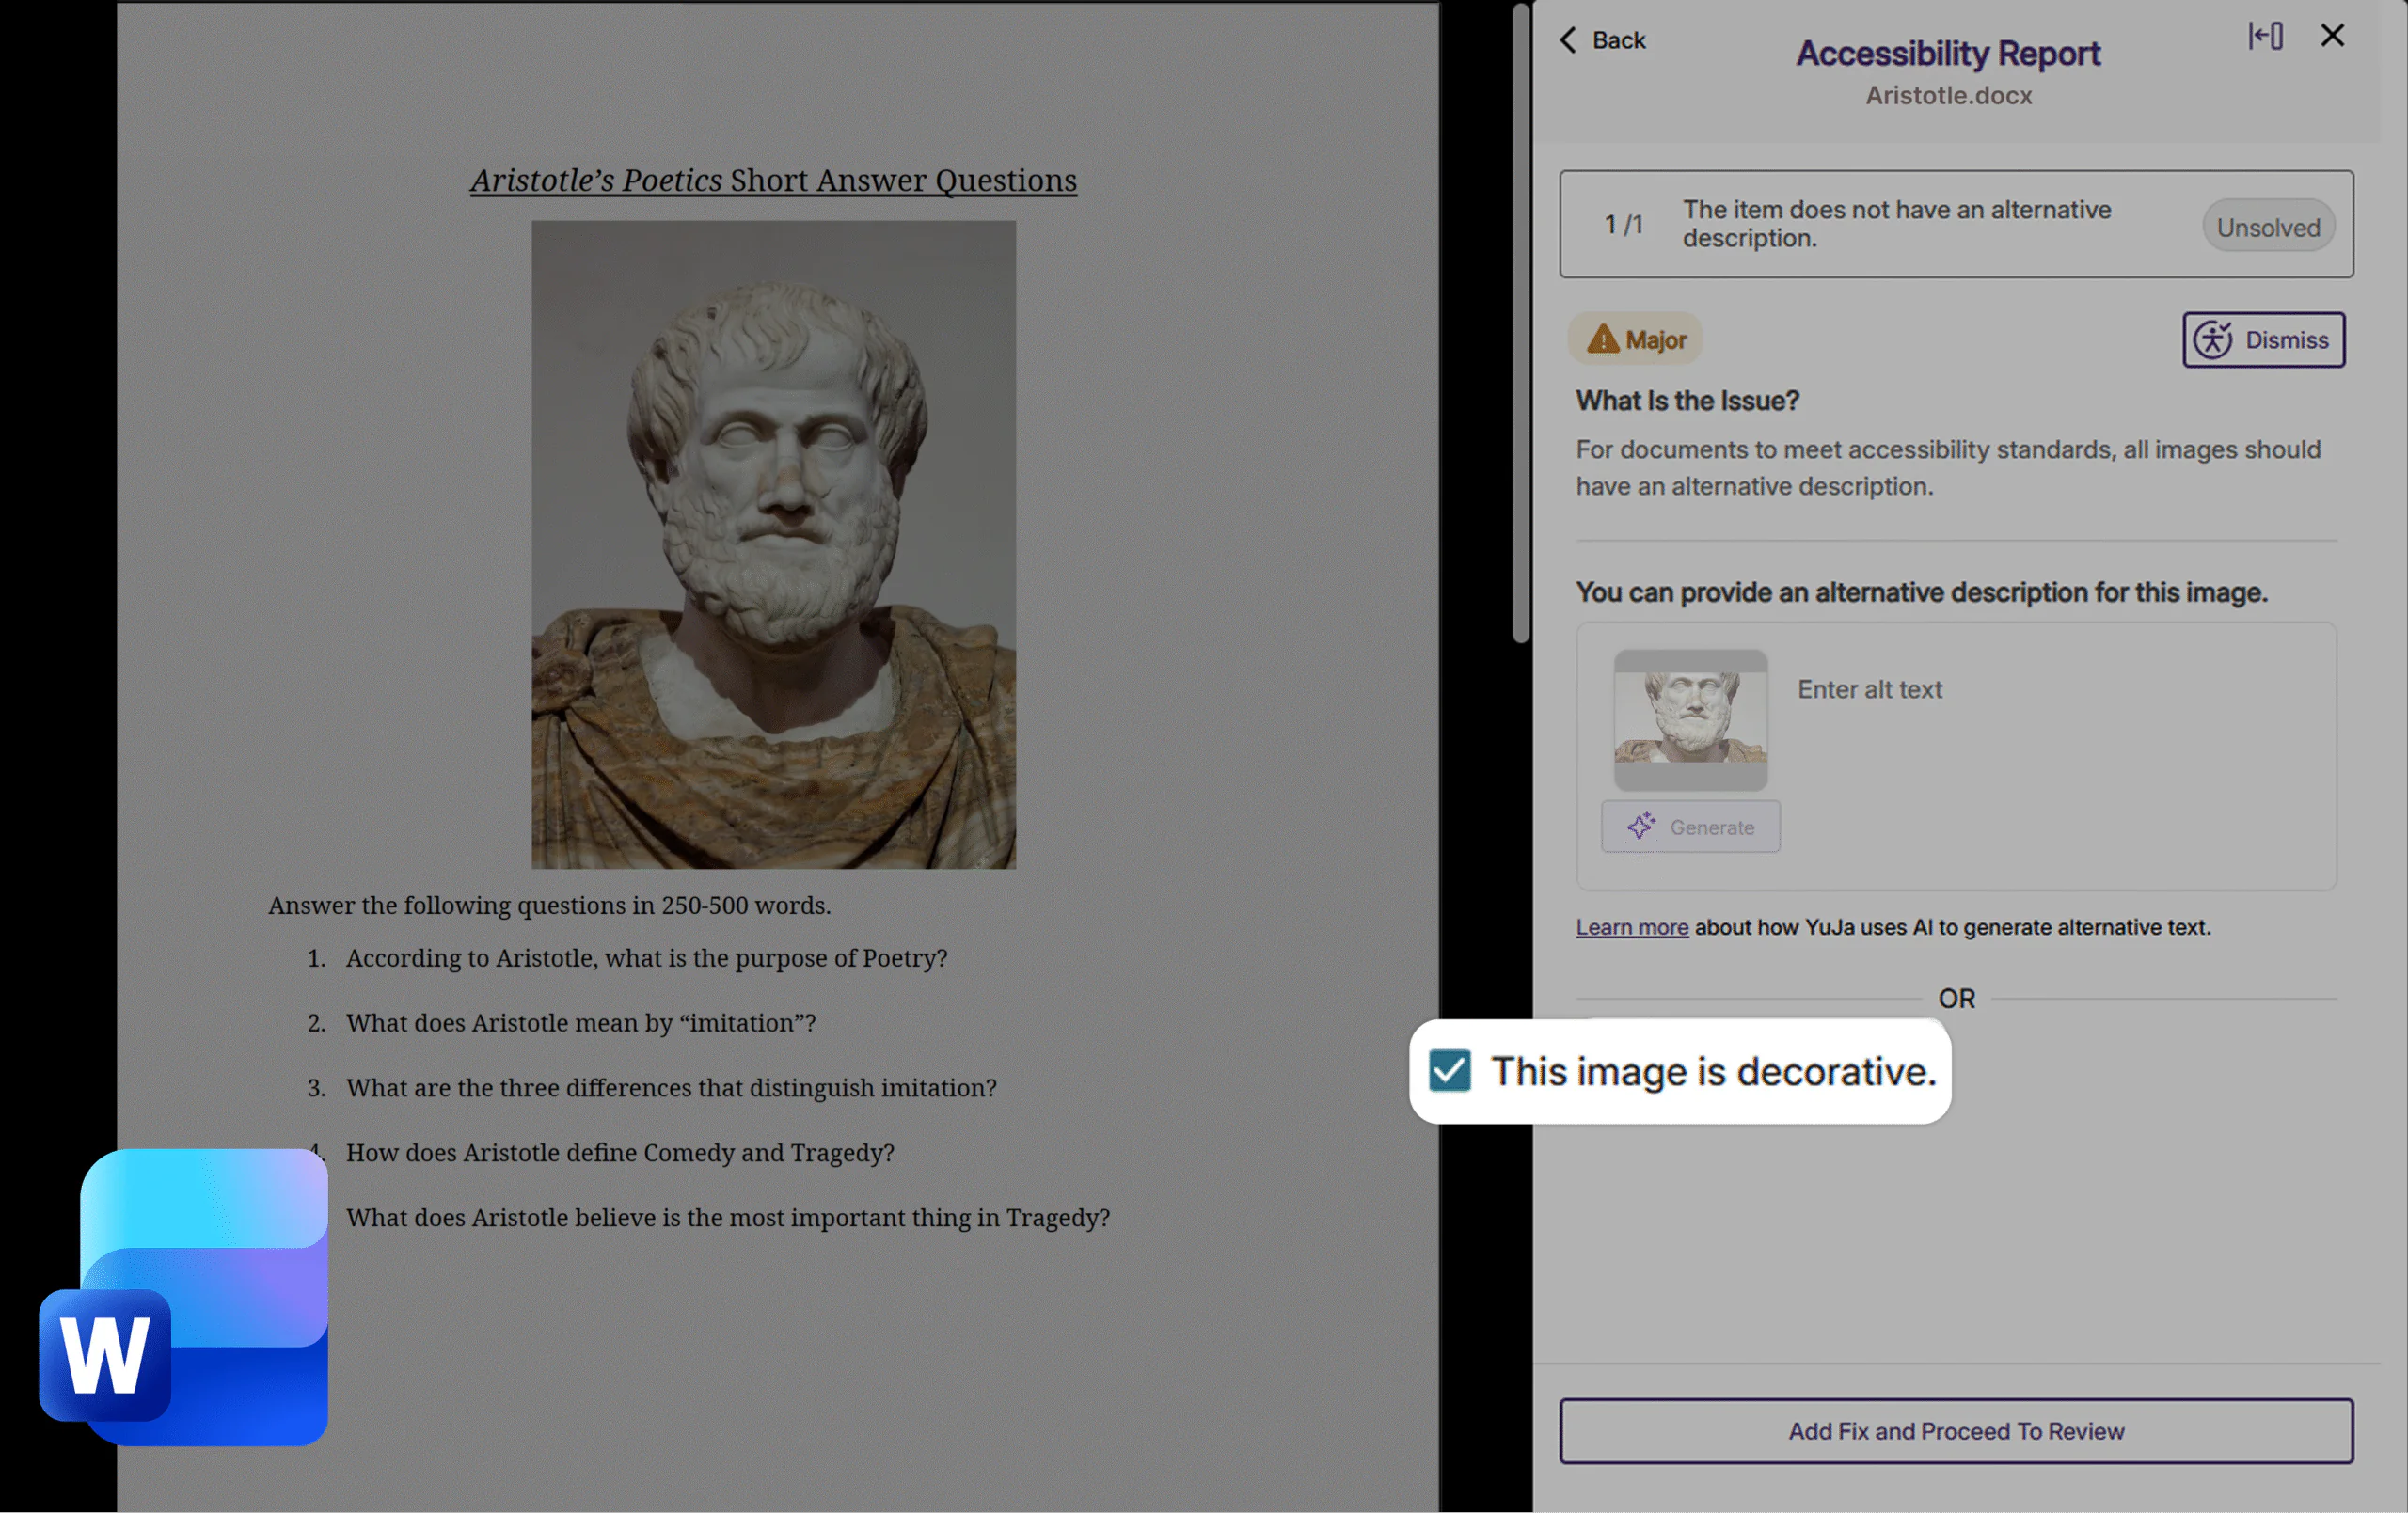Click the warning triangle in the Major badge
The width and height of the screenshot is (2408, 1513).
(1604, 339)
